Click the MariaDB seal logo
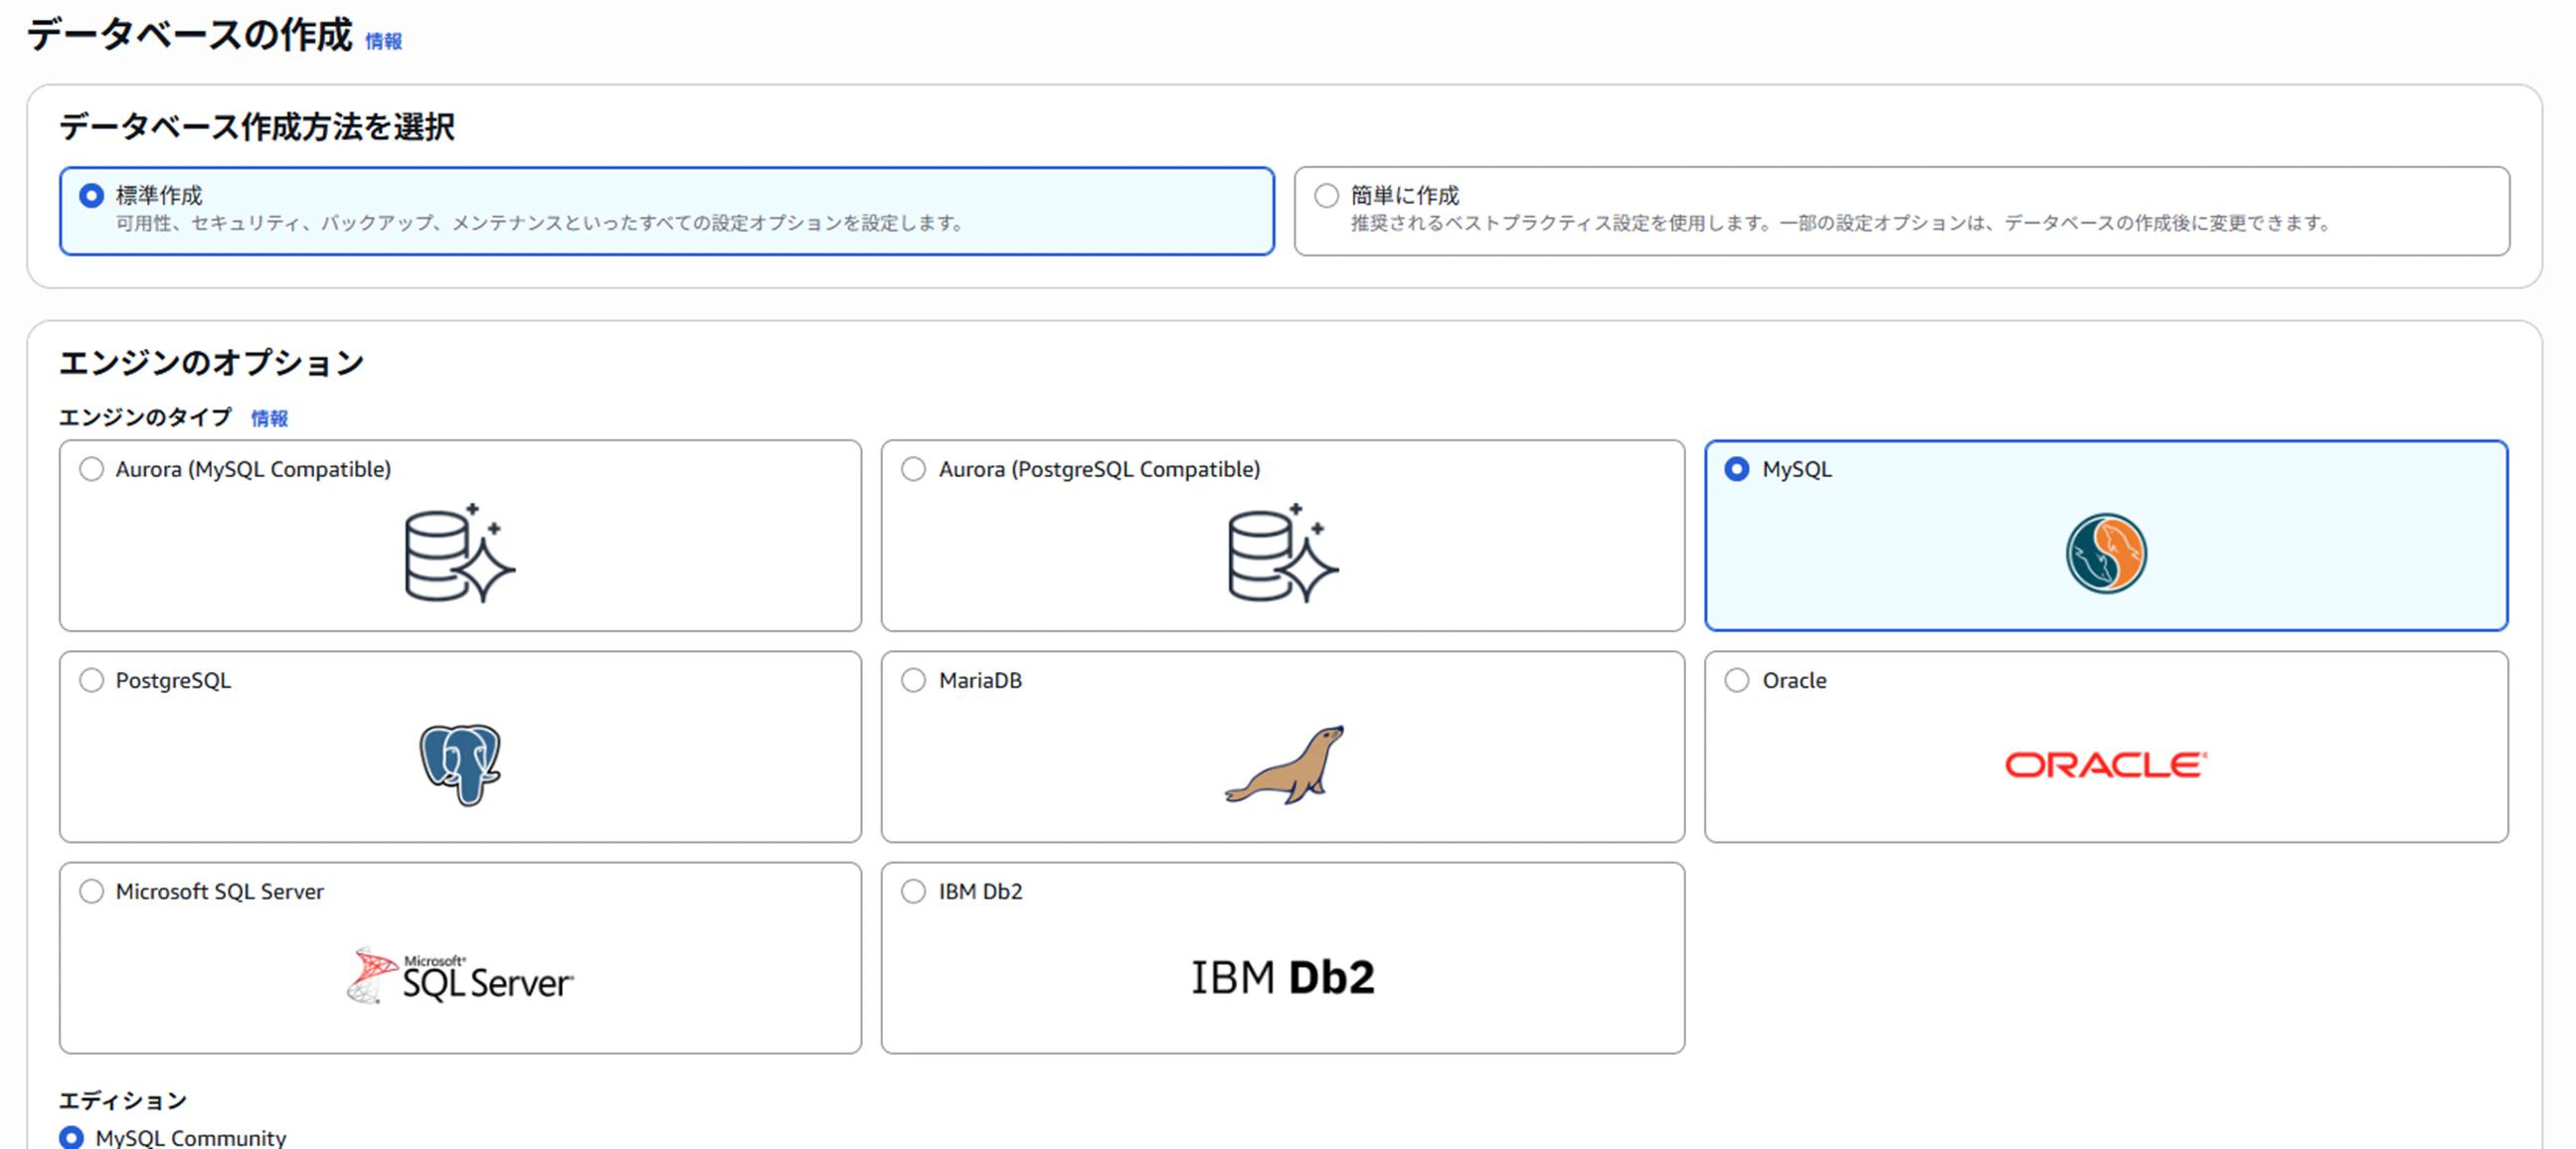Viewport: 2576px width, 1149px height. click(1284, 765)
